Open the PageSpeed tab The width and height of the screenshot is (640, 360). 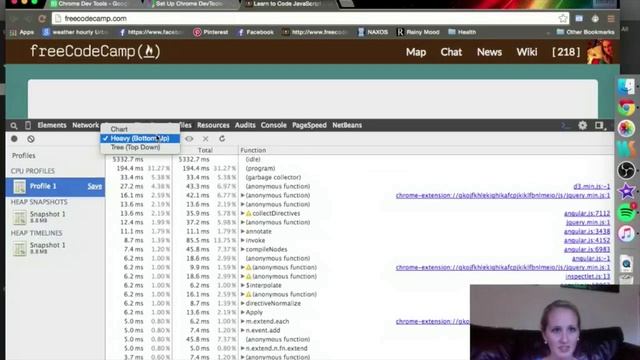(309, 125)
